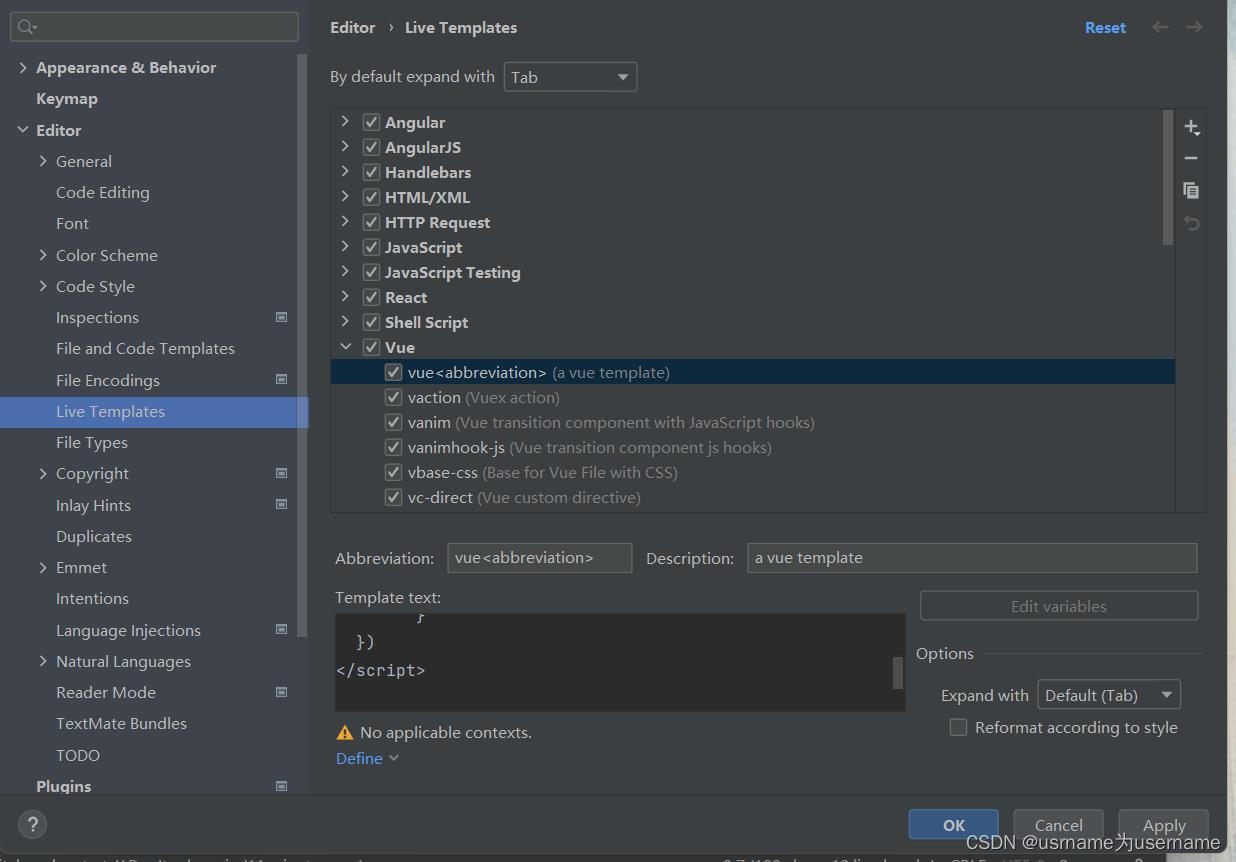Open the help question mark button
Viewport: 1236px width, 862px height.
(x=32, y=825)
